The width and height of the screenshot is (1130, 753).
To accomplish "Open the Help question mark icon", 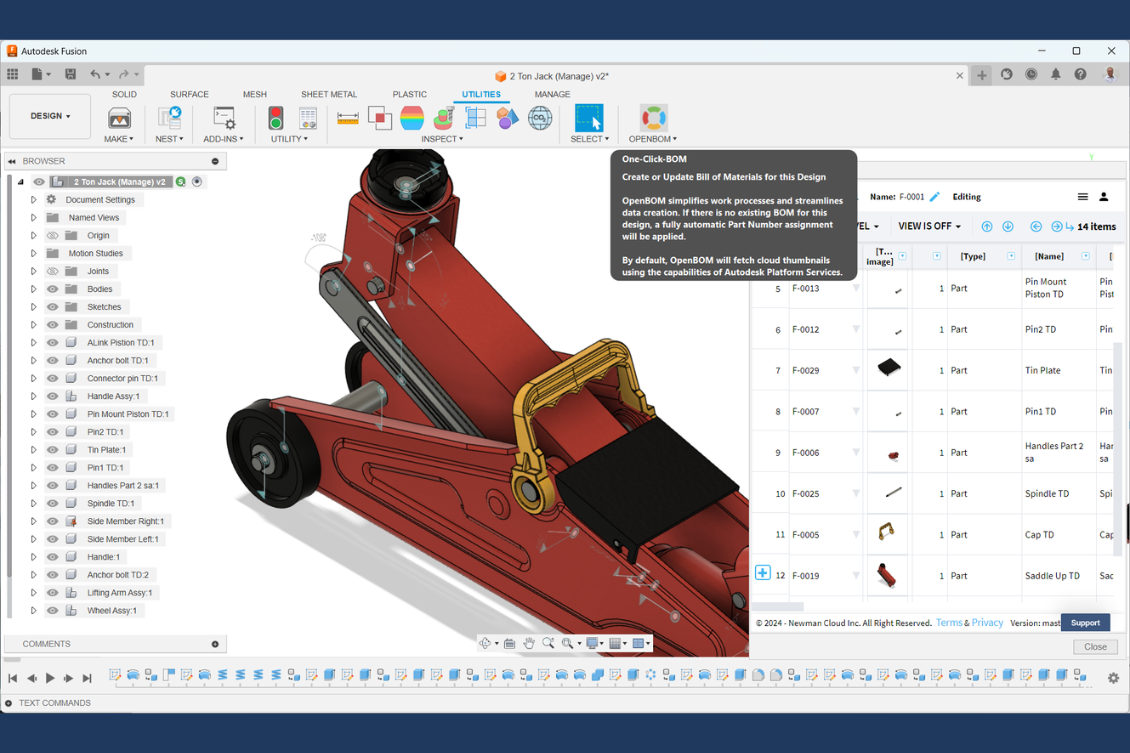I will pyautogui.click(x=1080, y=74).
